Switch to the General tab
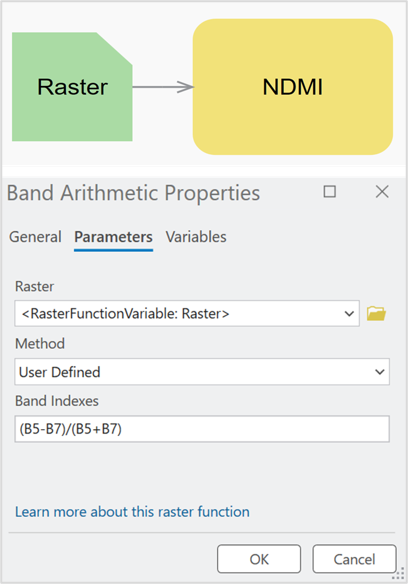The width and height of the screenshot is (408, 584). (x=35, y=237)
